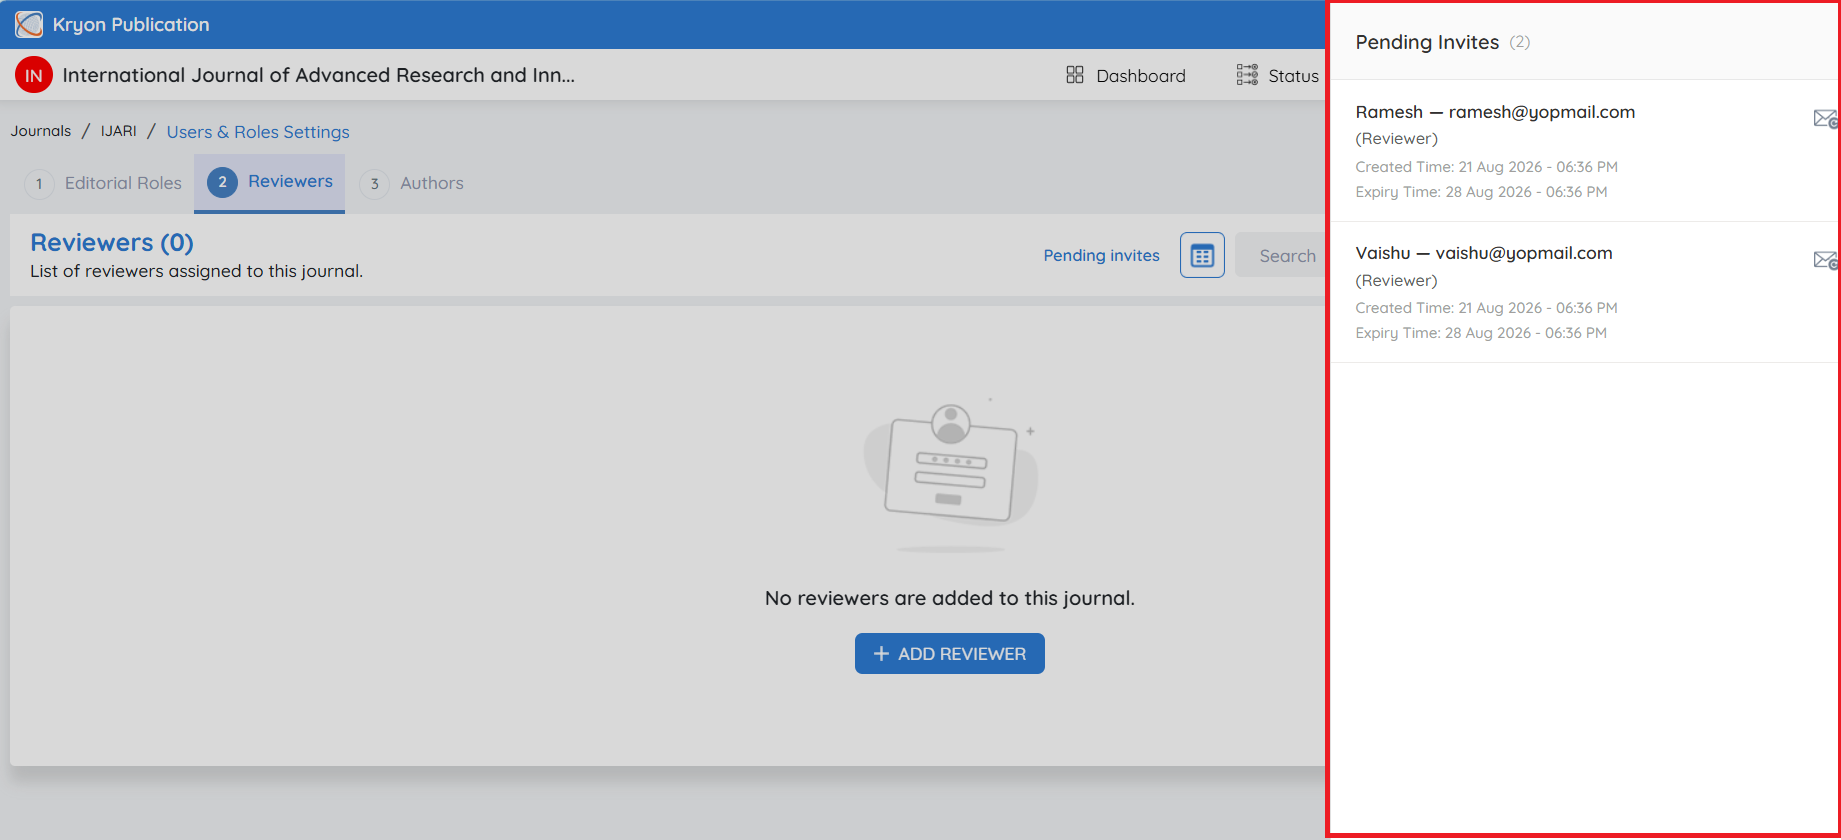Click the Reviewers (0) heading

tap(112, 243)
